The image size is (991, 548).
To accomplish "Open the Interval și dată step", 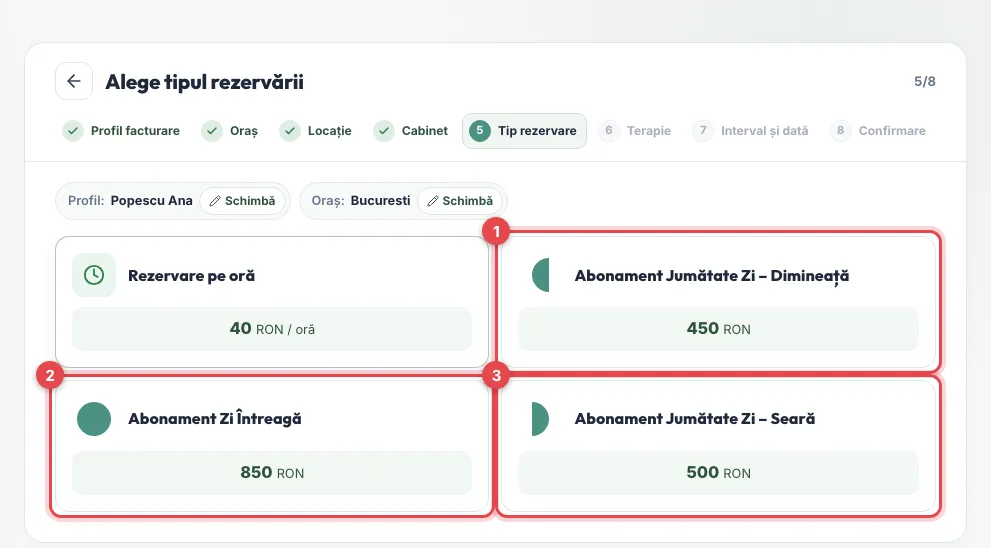I will click(751, 131).
